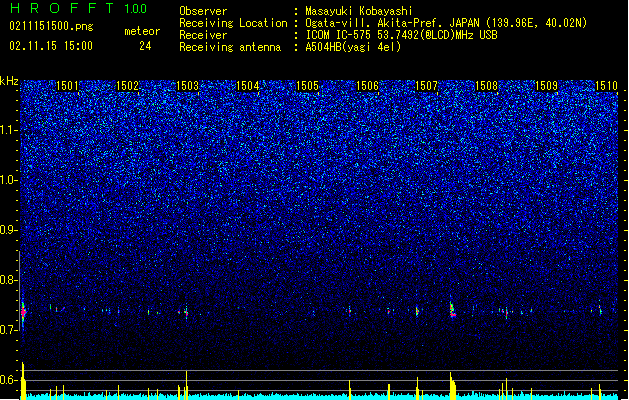Click the 'meteor' label
Image resolution: width=629 pixels, height=400 pixels.
coord(142,31)
